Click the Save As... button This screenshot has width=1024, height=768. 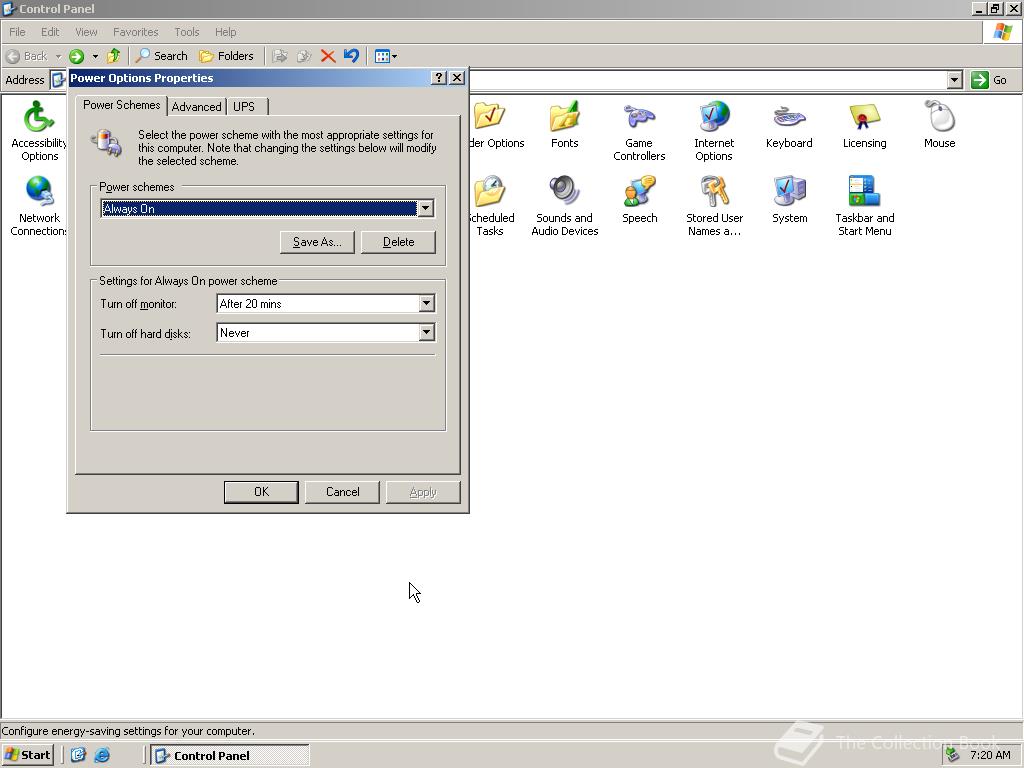[x=317, y=242]
